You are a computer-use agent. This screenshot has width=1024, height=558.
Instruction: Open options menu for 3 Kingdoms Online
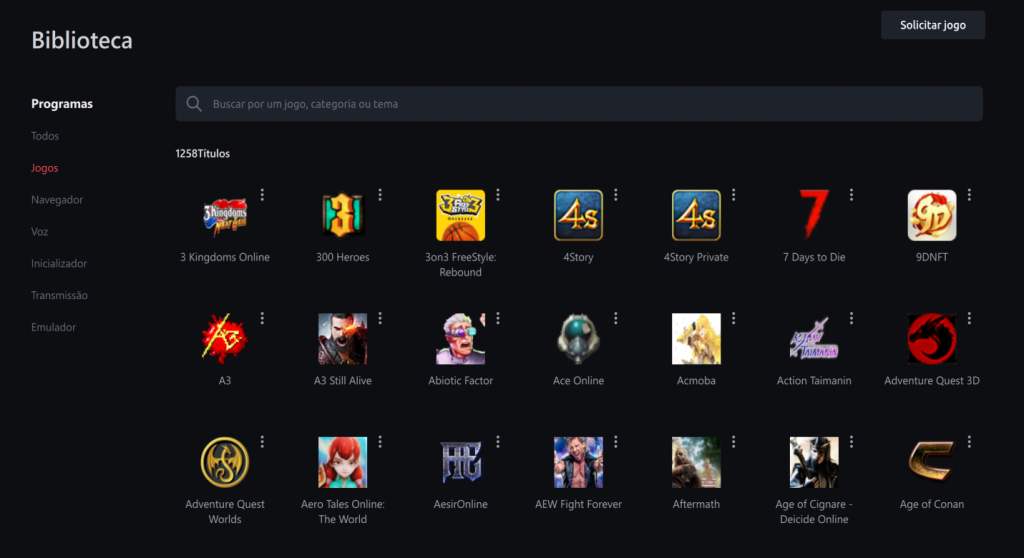click(263, 195)
